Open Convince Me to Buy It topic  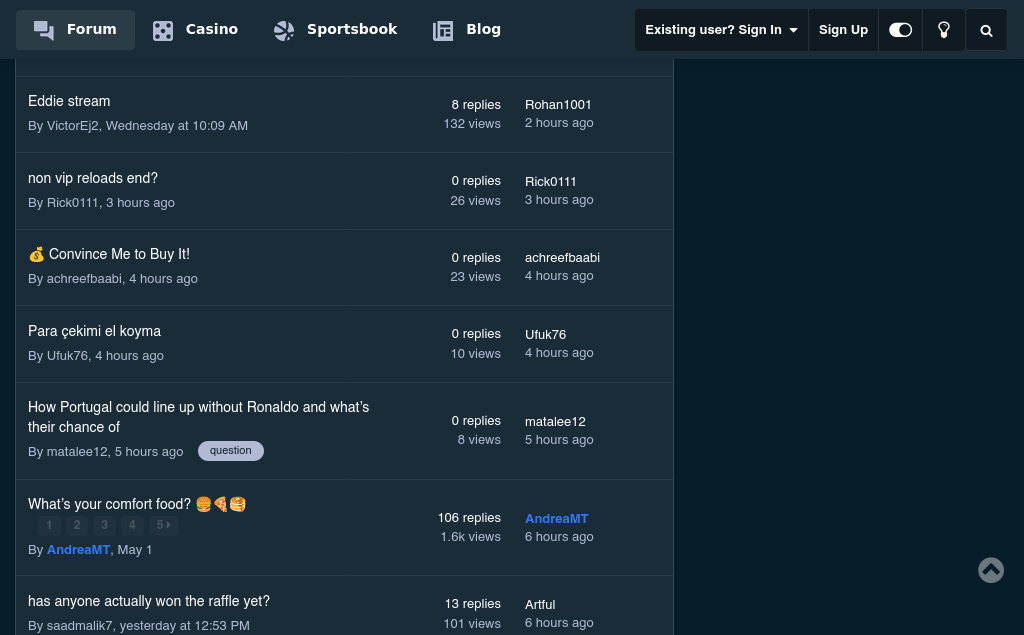click(109, 254)
